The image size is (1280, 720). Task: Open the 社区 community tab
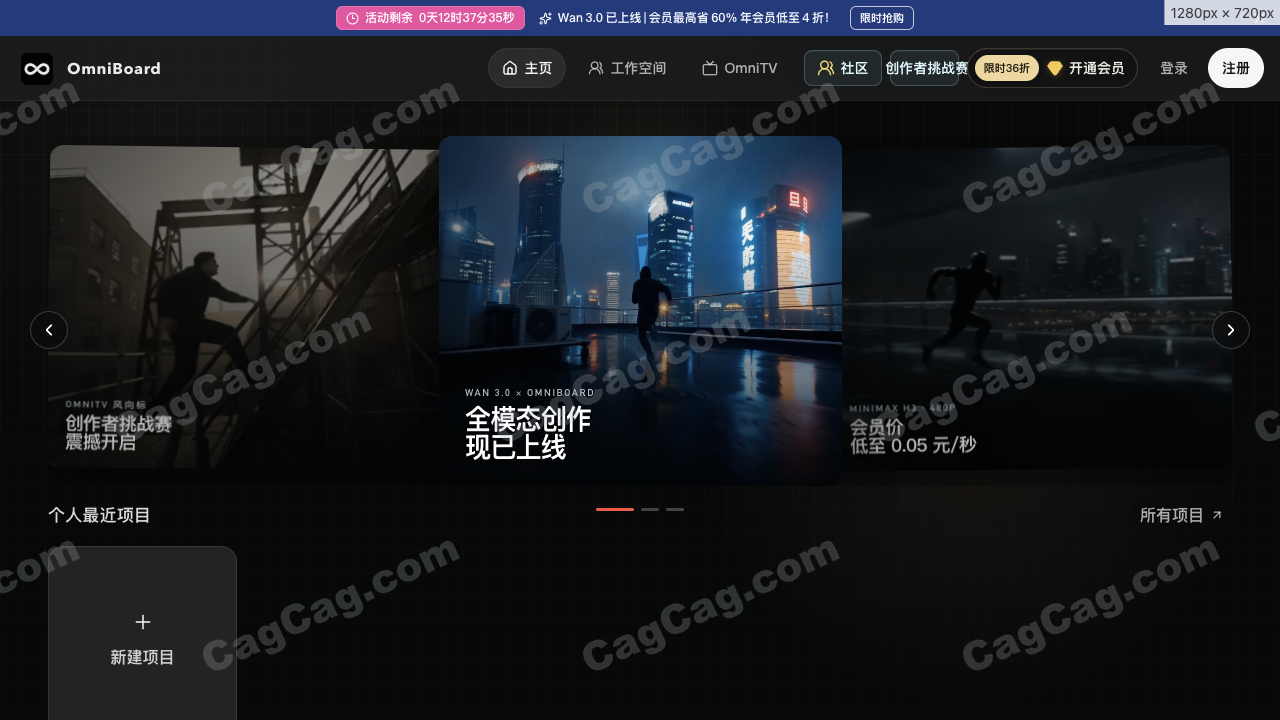tap(843, 68)
